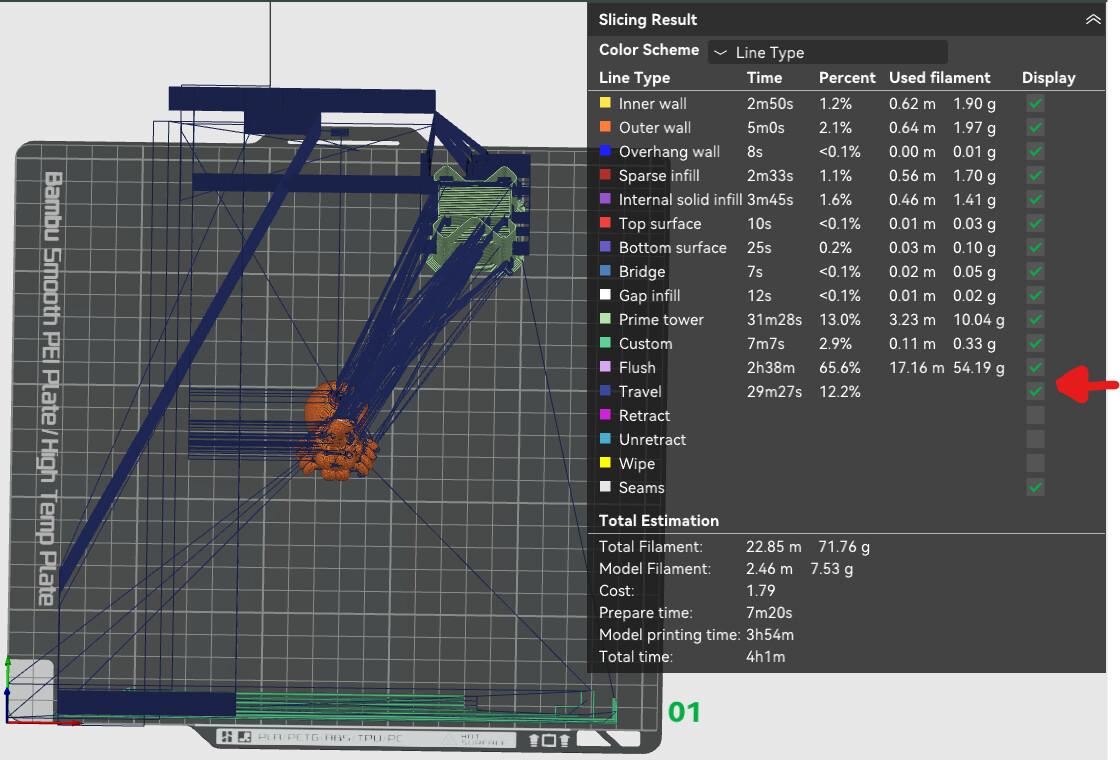Click the Custom line type label
1120x760 pixels.
(x=645, y=343)
